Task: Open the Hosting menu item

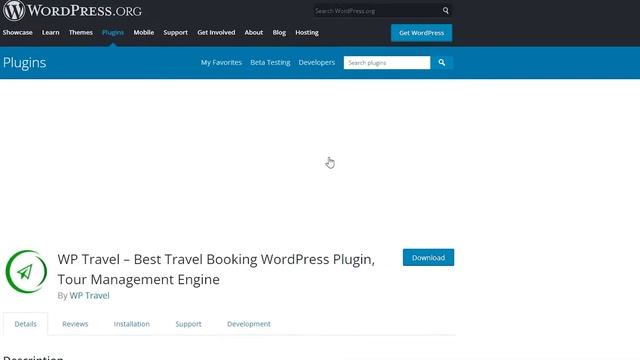Action: [307, 32]
